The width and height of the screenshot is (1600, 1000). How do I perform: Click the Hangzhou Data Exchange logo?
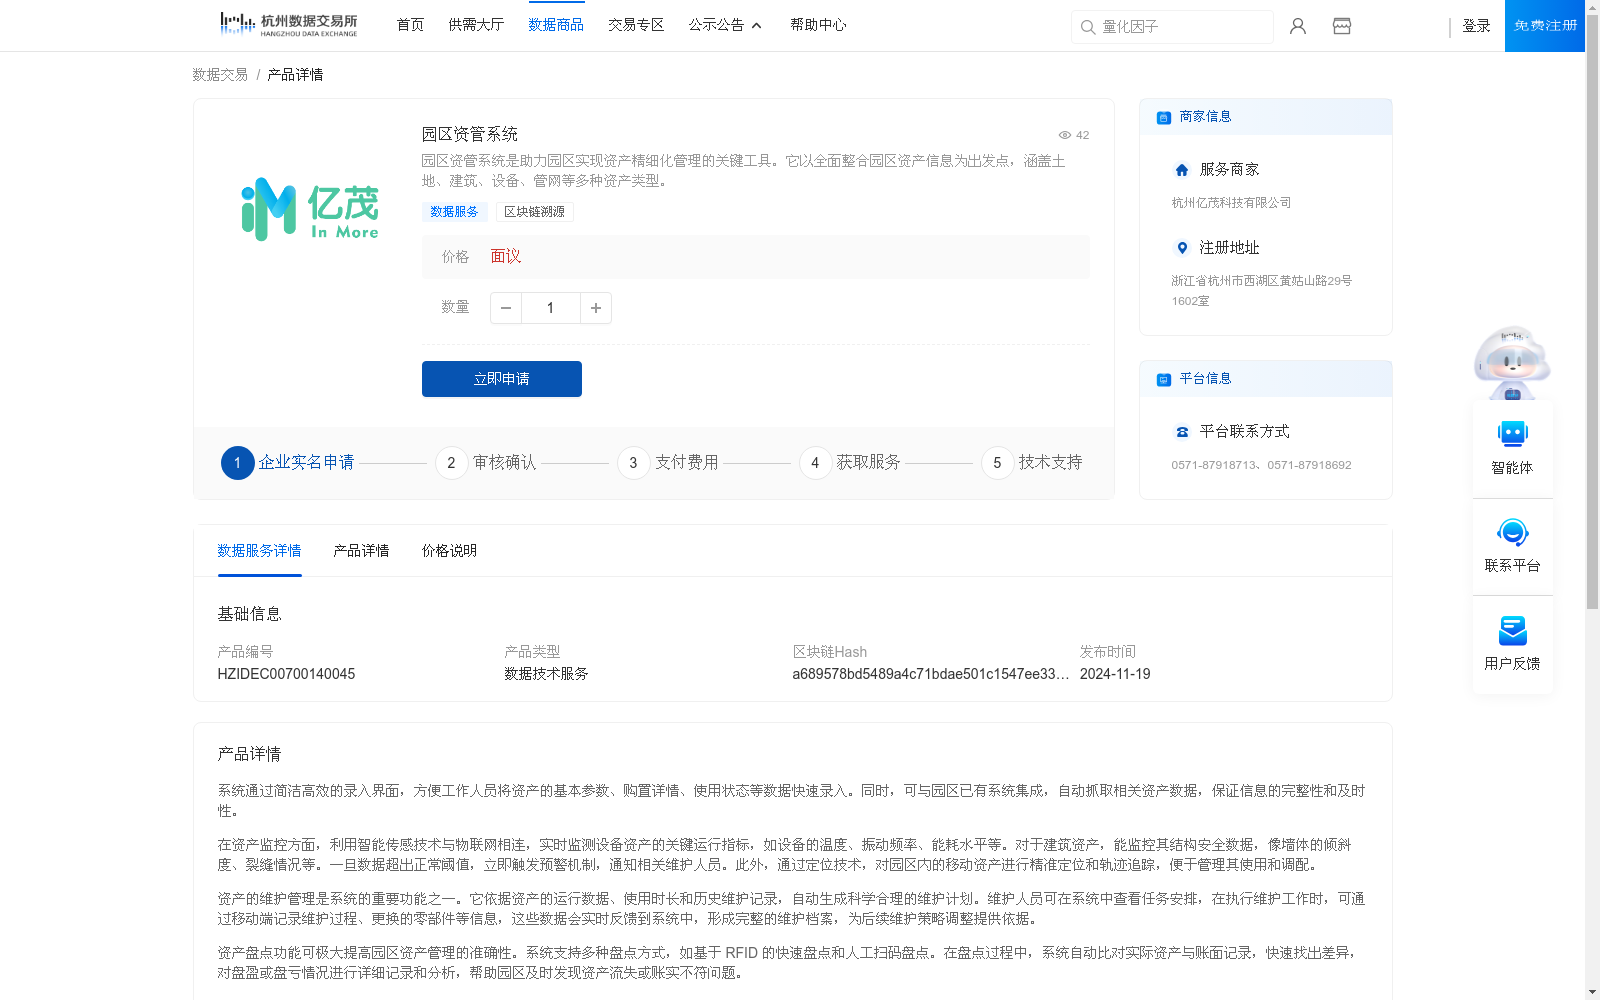click(x=288, y=25)
